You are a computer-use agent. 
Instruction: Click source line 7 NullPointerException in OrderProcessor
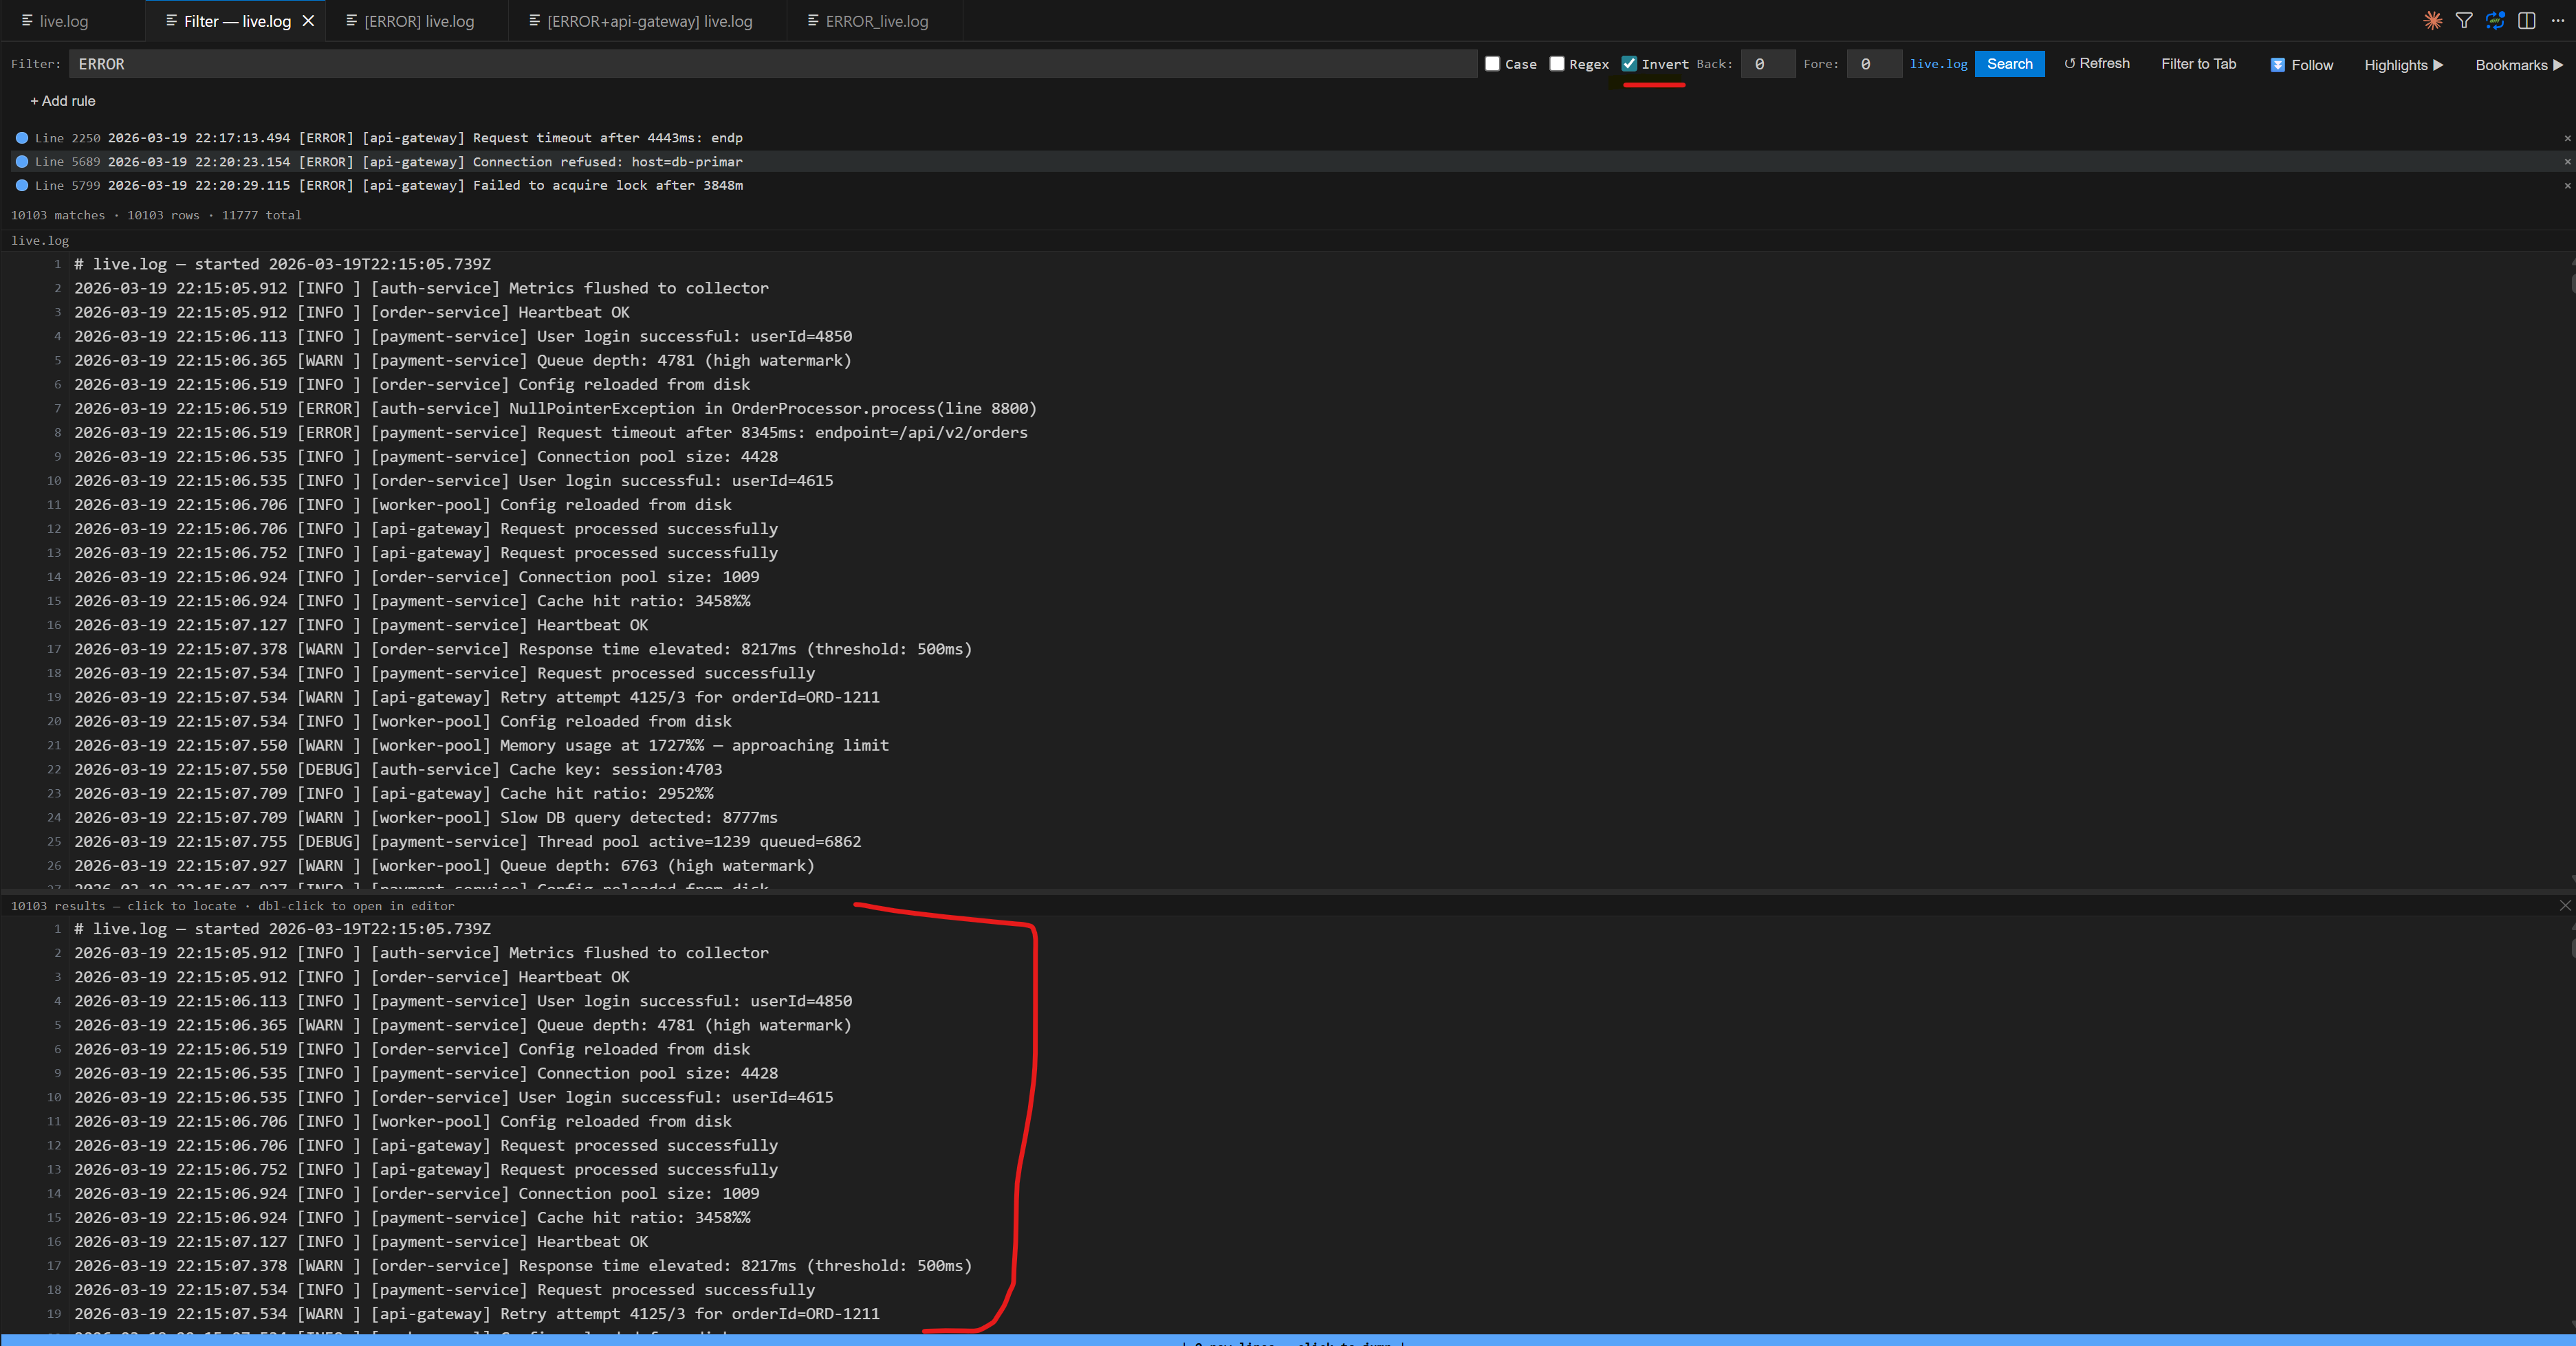555,409
